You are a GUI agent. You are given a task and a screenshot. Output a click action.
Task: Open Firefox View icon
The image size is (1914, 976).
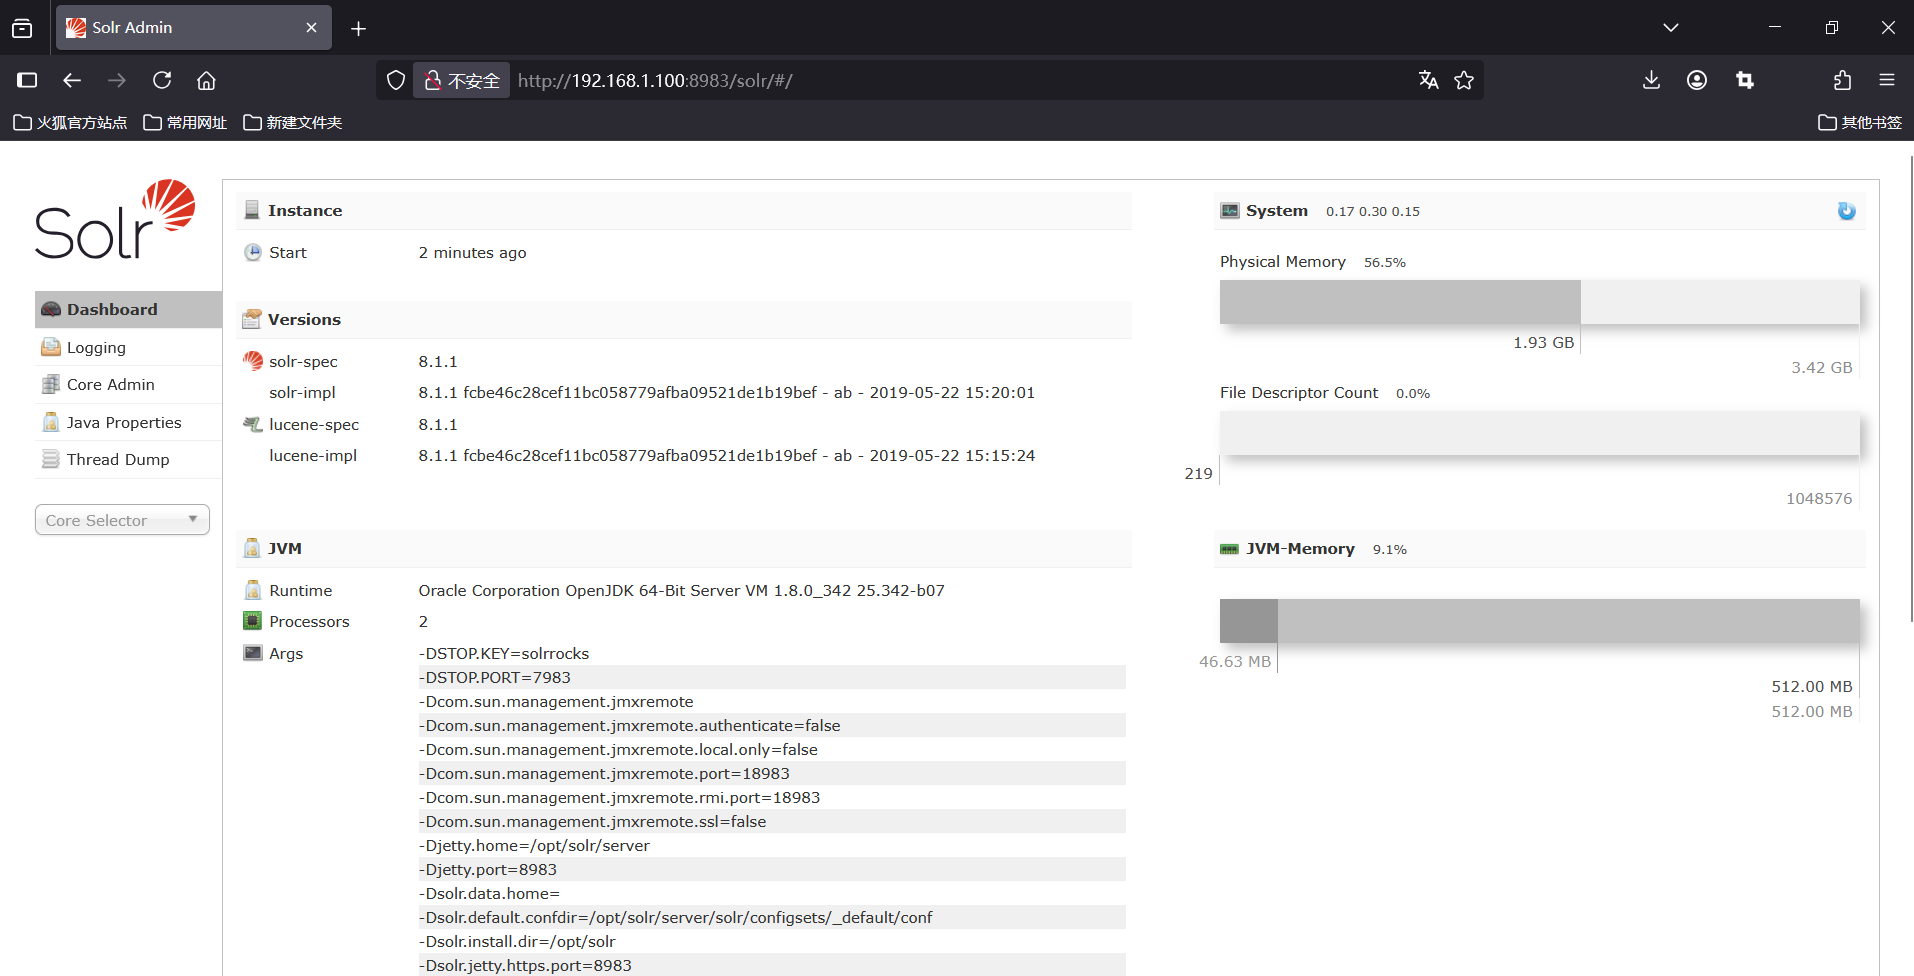pyautogui.click(x=22, y=29)
